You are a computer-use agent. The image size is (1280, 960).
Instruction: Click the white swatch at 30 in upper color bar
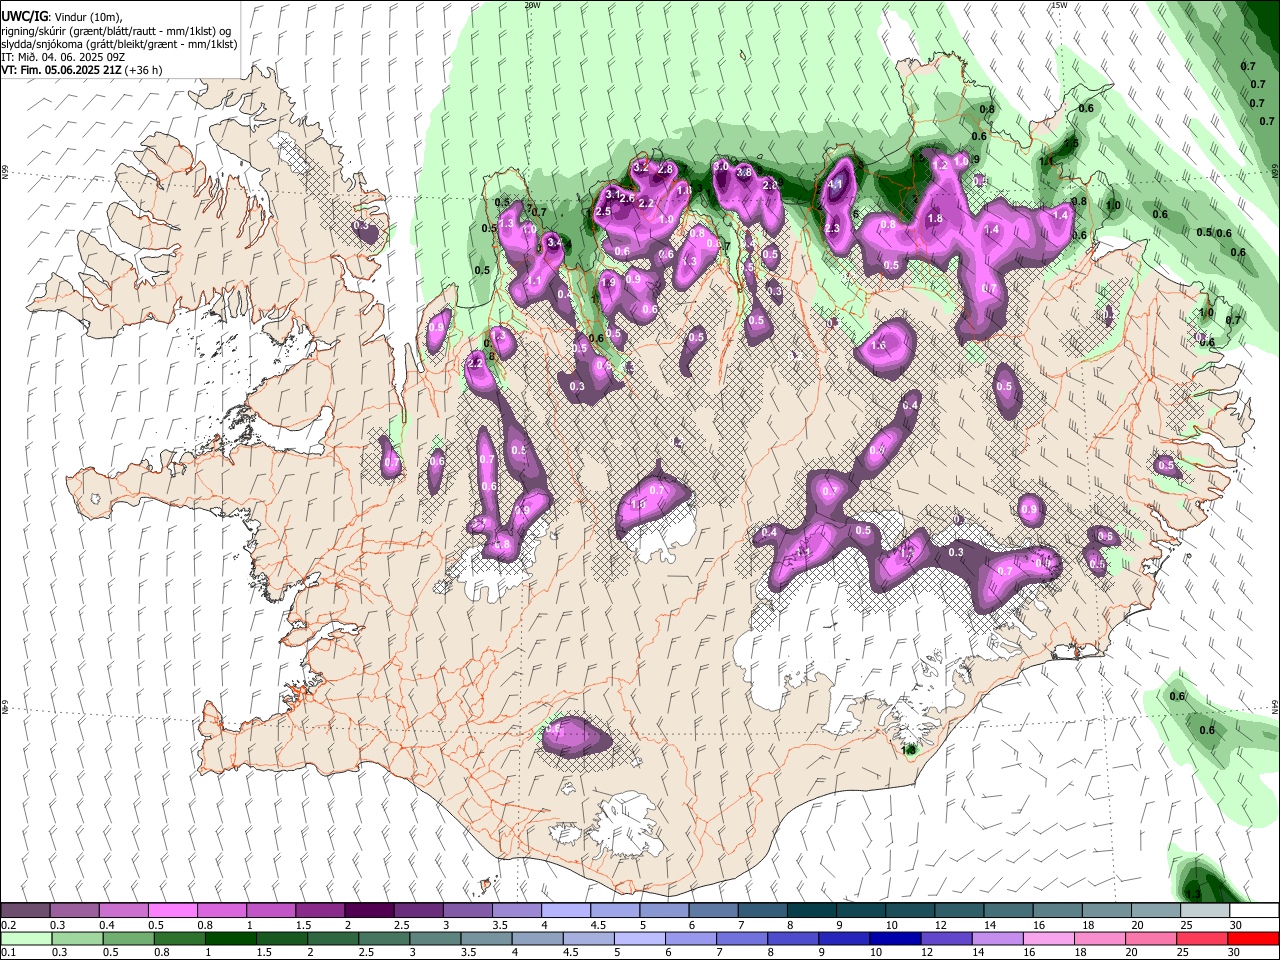point(1254,911)
